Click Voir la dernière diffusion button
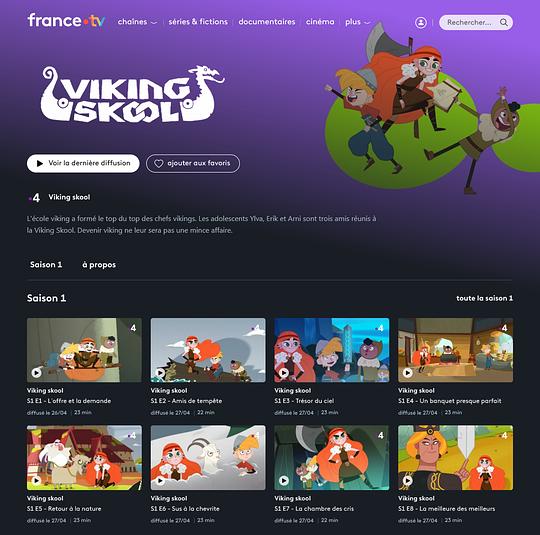Screen dimensions: 540x535 pos(83,163)
